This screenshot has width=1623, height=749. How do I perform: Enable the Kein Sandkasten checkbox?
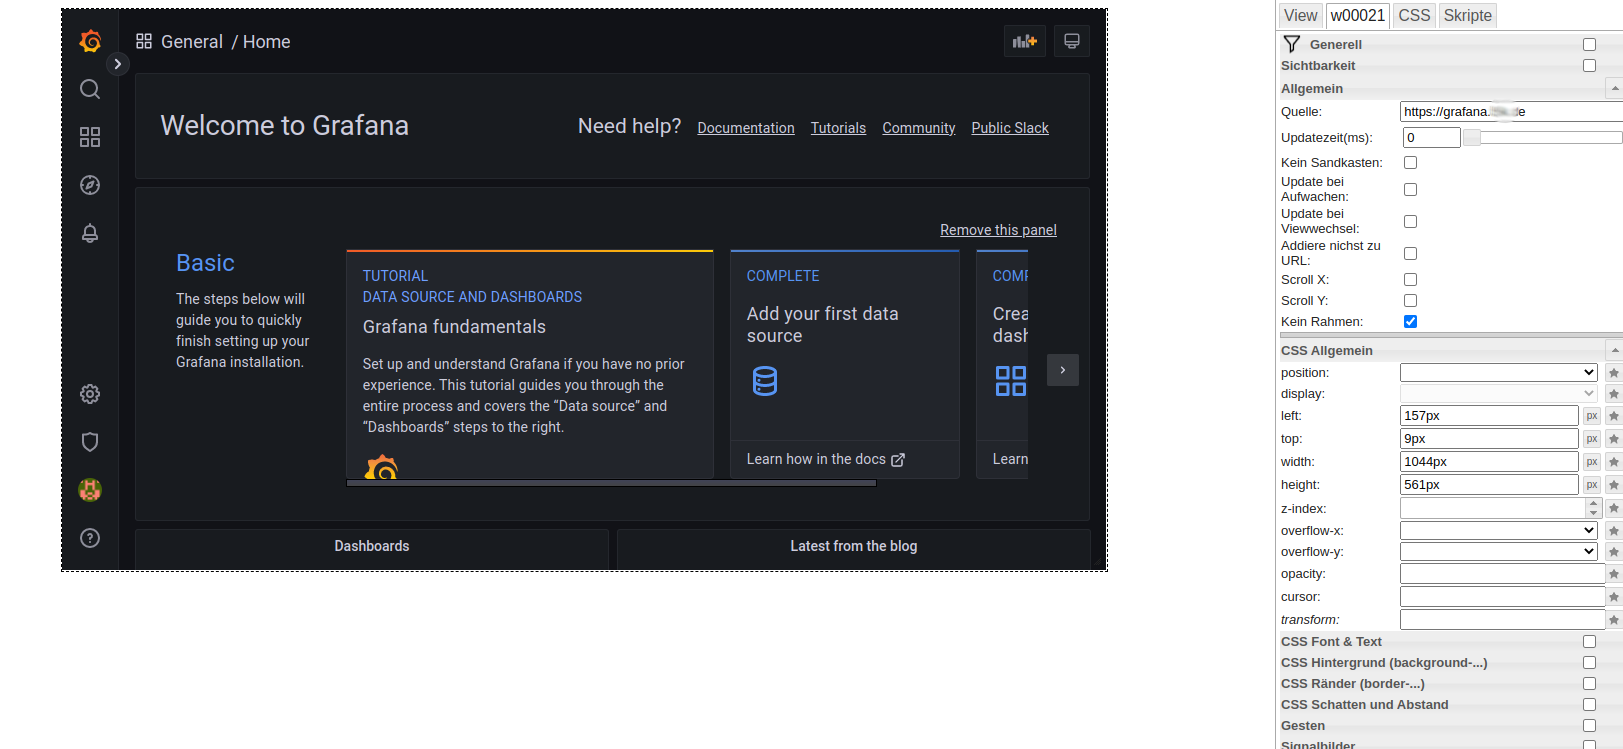[x=1410, y=162]
